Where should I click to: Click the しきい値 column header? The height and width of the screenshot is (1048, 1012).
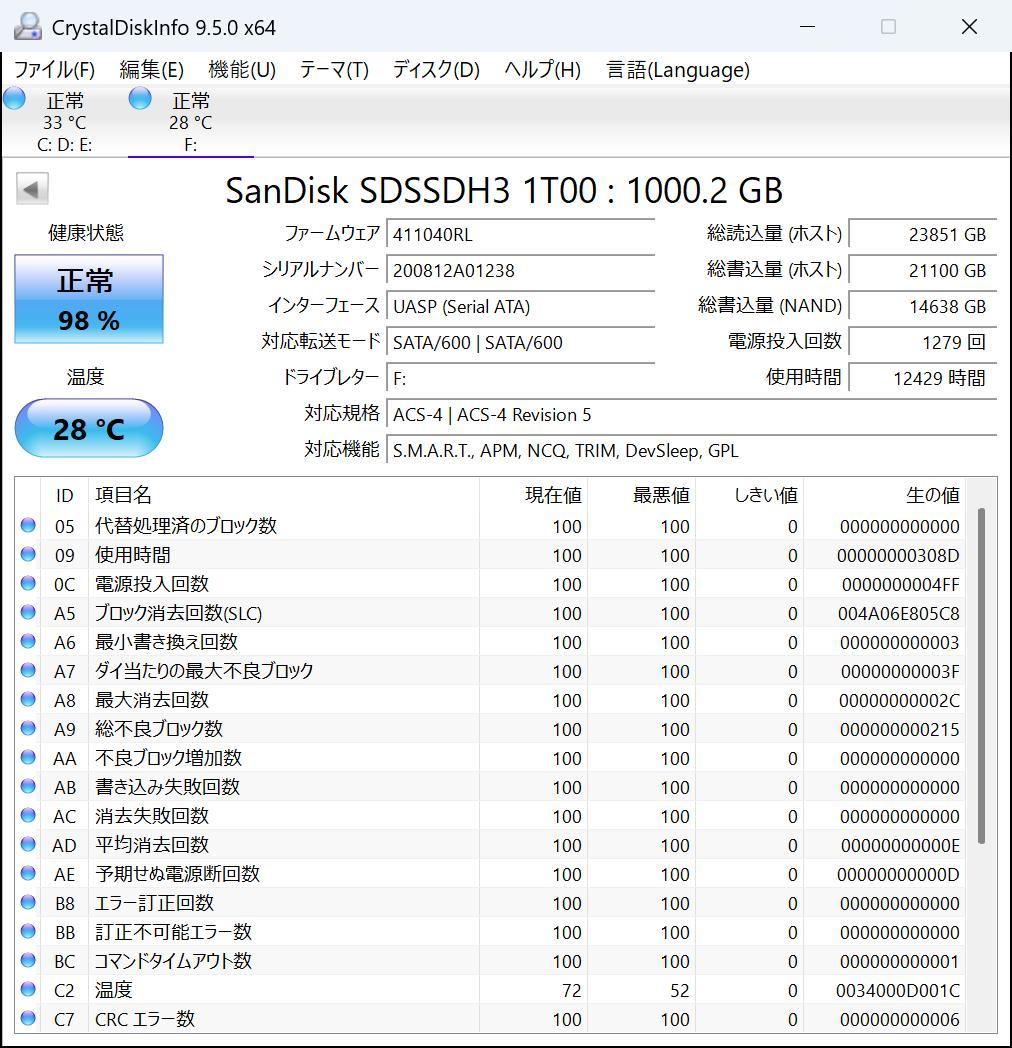[x=749, y=495]
